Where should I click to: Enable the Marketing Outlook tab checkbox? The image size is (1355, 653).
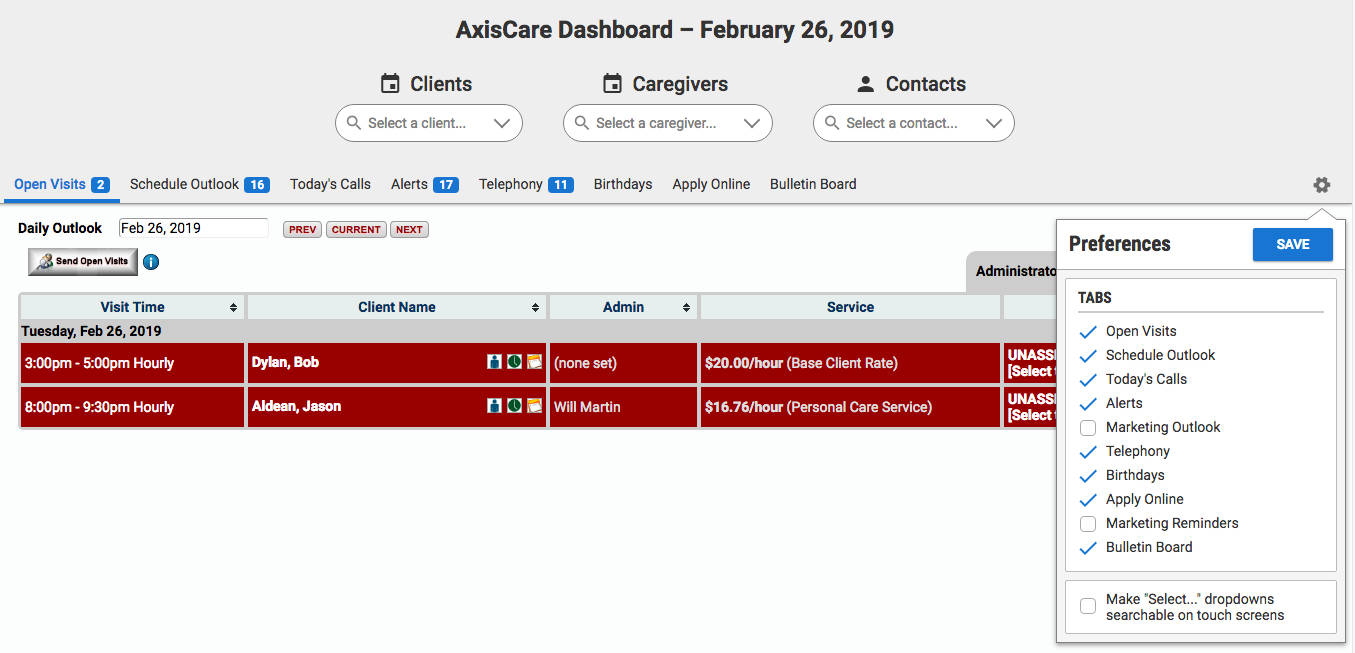(1087, 427)
